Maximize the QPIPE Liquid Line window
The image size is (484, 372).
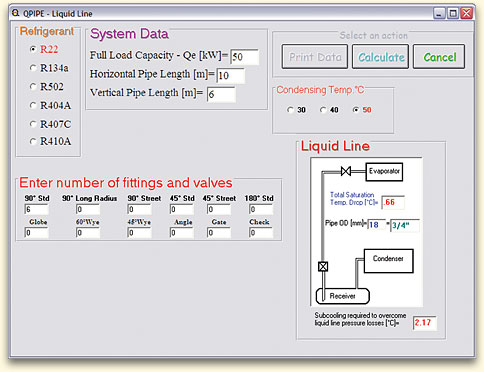453,13
